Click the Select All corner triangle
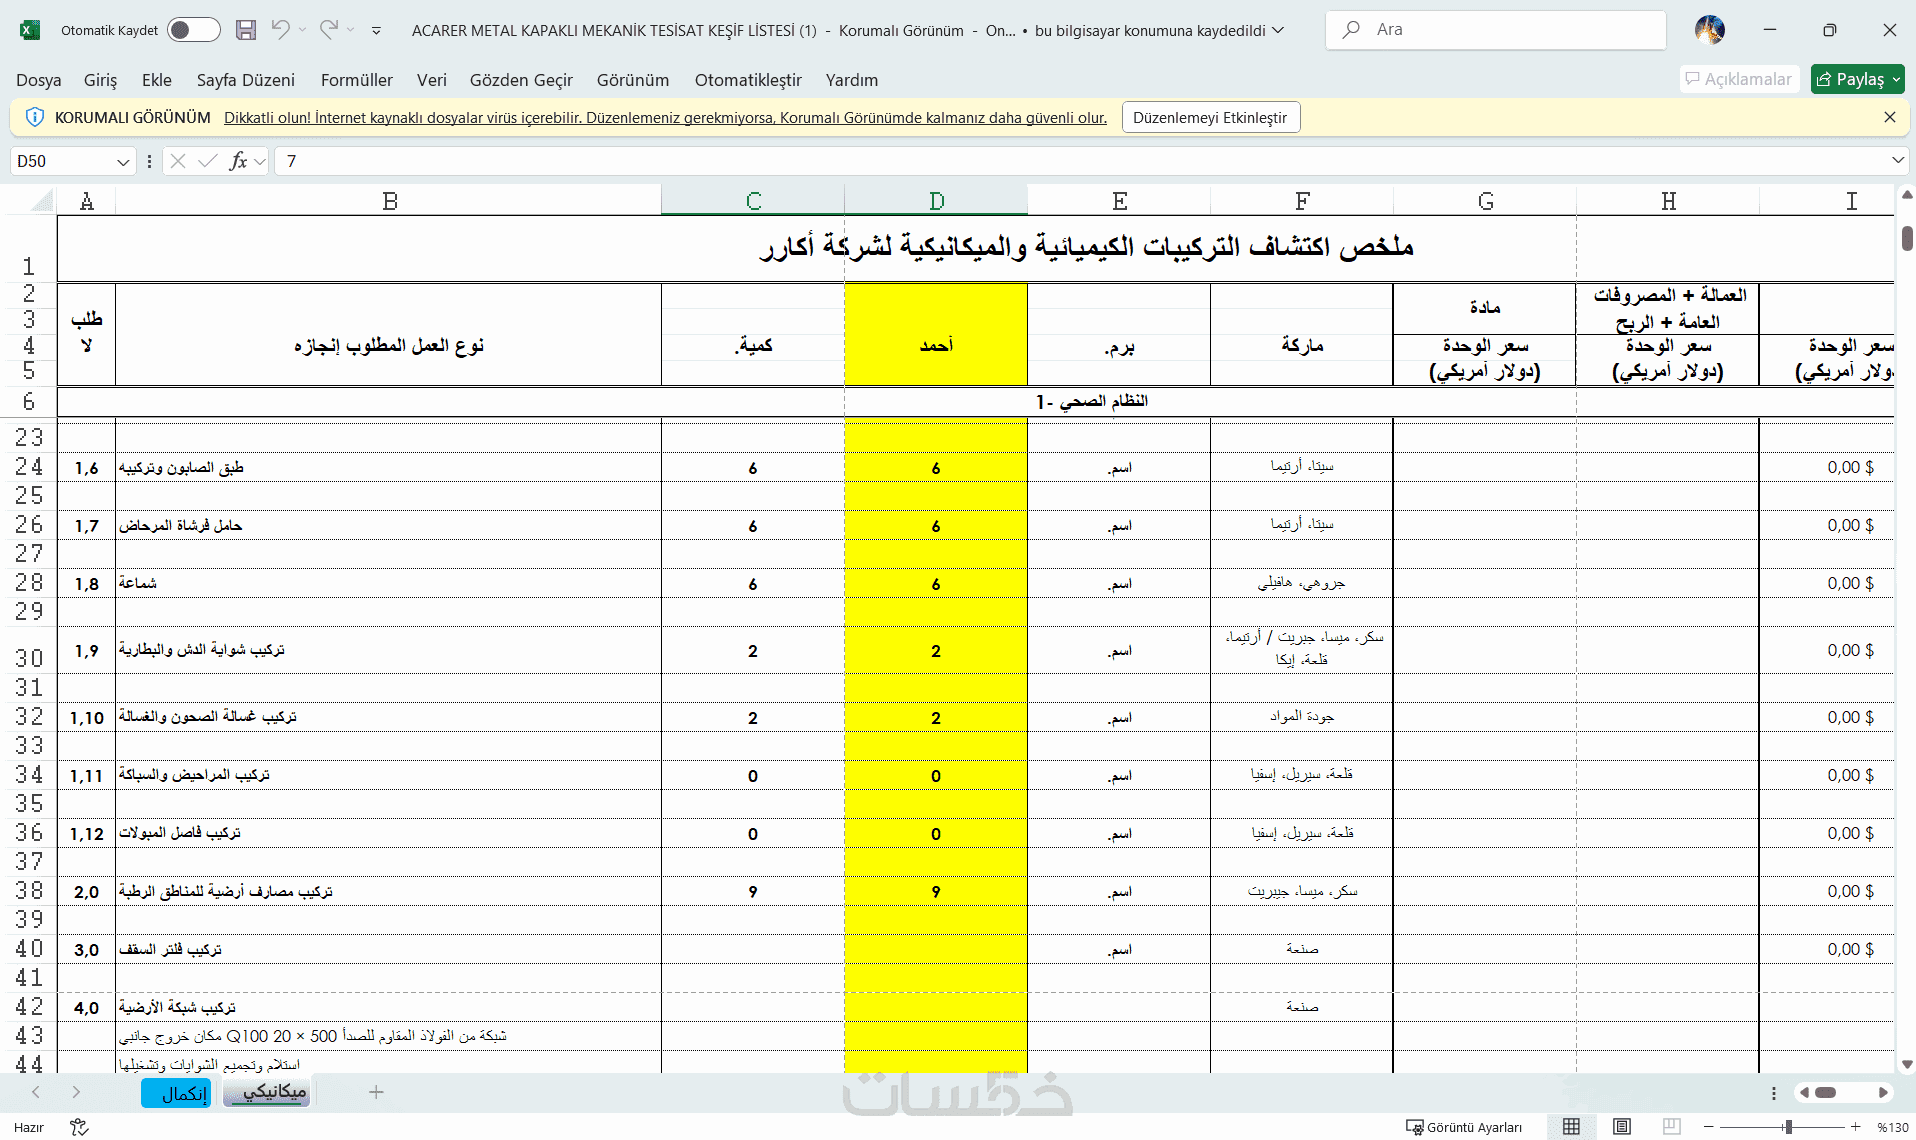The image size is (1916, 1140). point(41,201)
